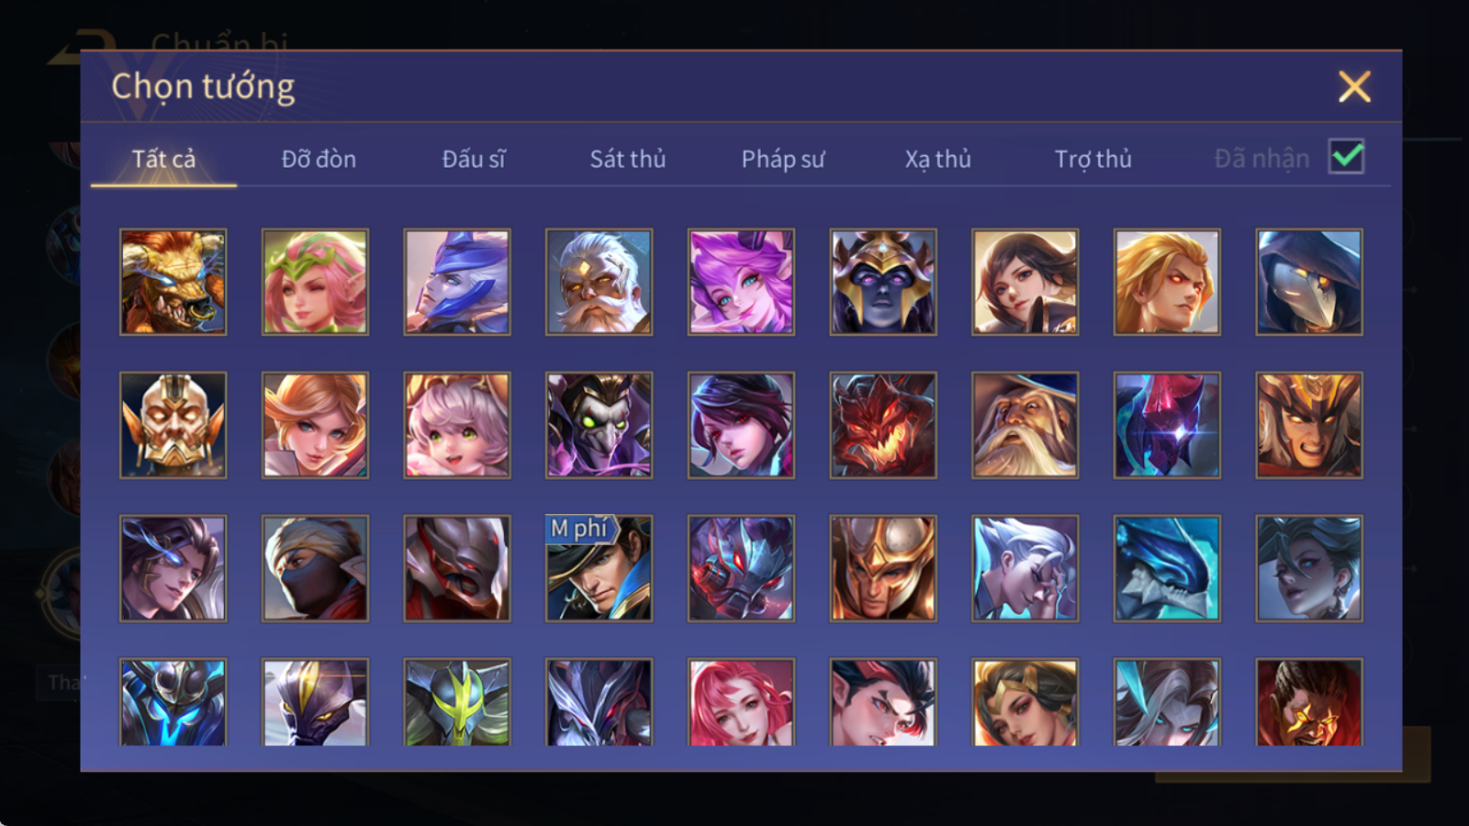
Task: Pick the masked ninja hero with headband
Action: click(315, 568)
